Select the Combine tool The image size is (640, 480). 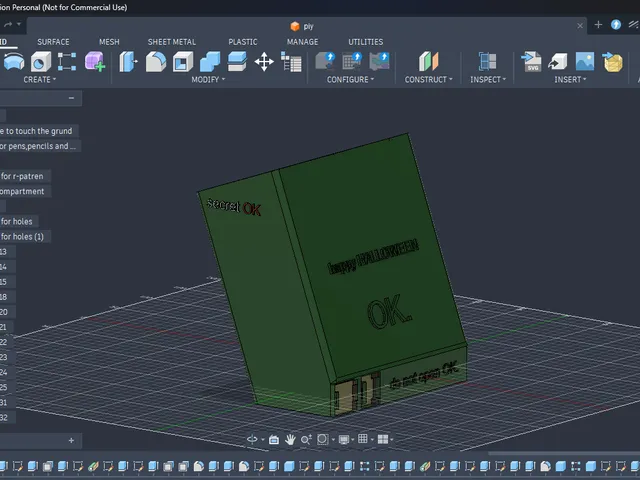tap(210, 62)
